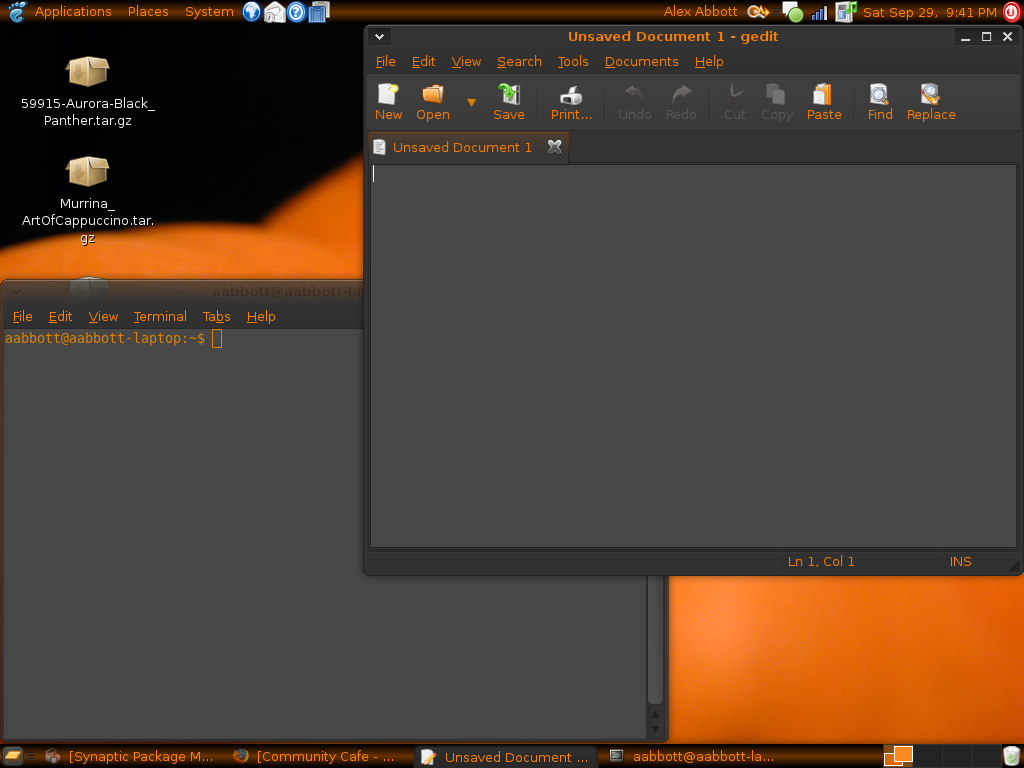This screenshot has width=1024, height=768.
Task: Switch to Community Cafe Firefox taskbar entry
Action: [x=315, y=757]
